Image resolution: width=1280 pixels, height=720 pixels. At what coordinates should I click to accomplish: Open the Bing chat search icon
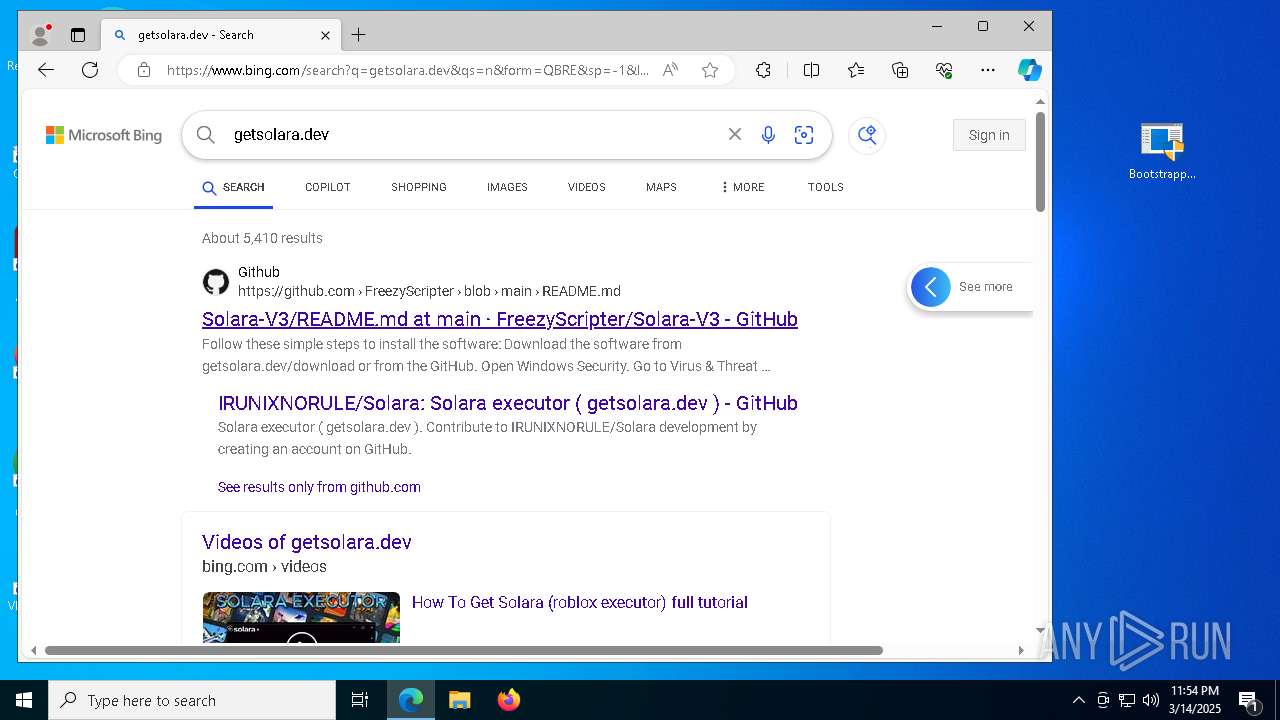click(867, 135)
